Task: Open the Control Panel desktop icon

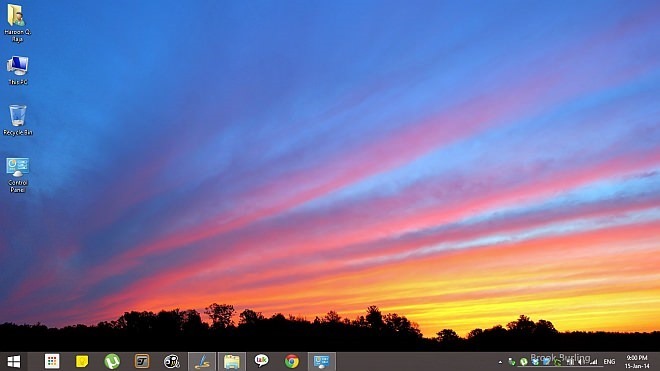Action: coord(17,175)
